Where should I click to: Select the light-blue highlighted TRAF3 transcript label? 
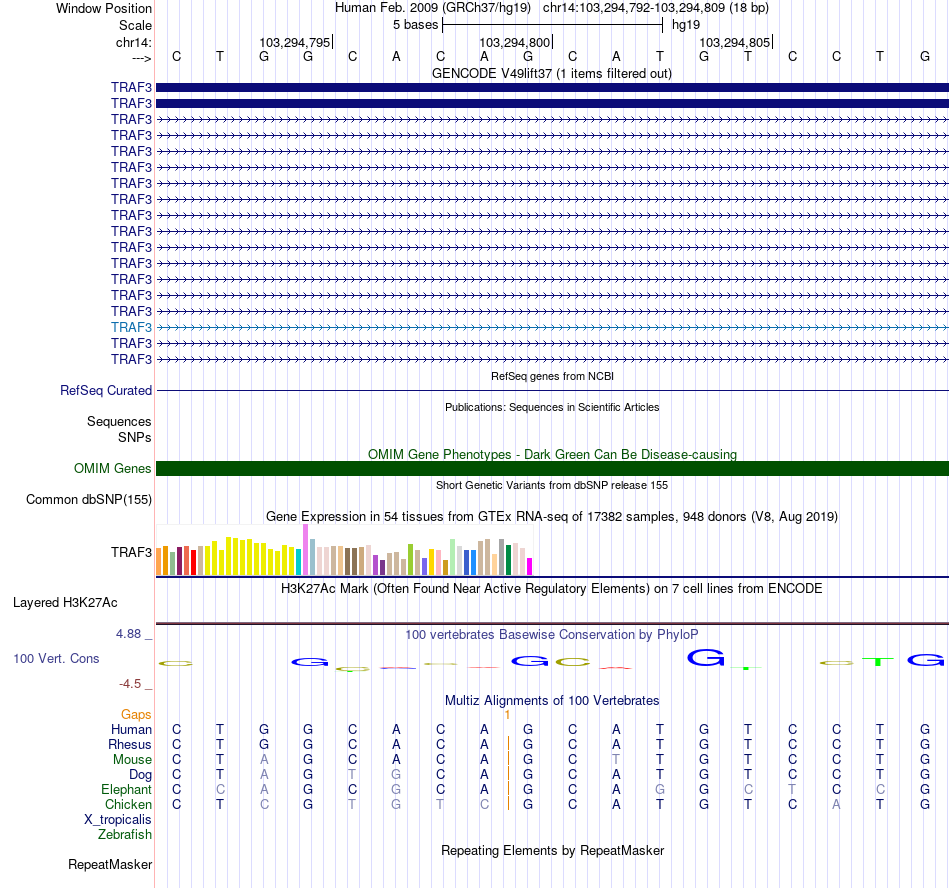click(x=131, y=327)
